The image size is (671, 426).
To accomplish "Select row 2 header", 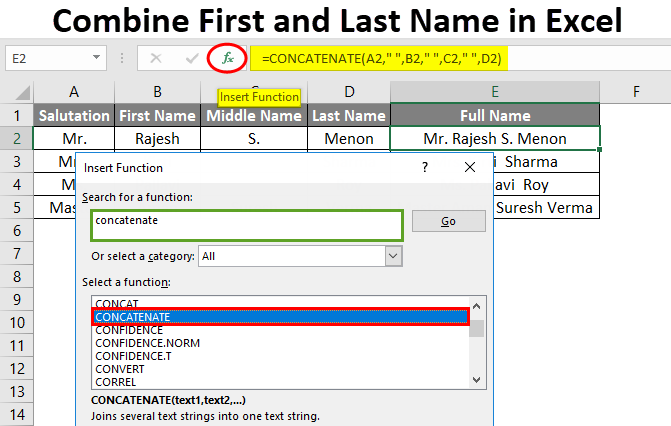I will (17, 139).
